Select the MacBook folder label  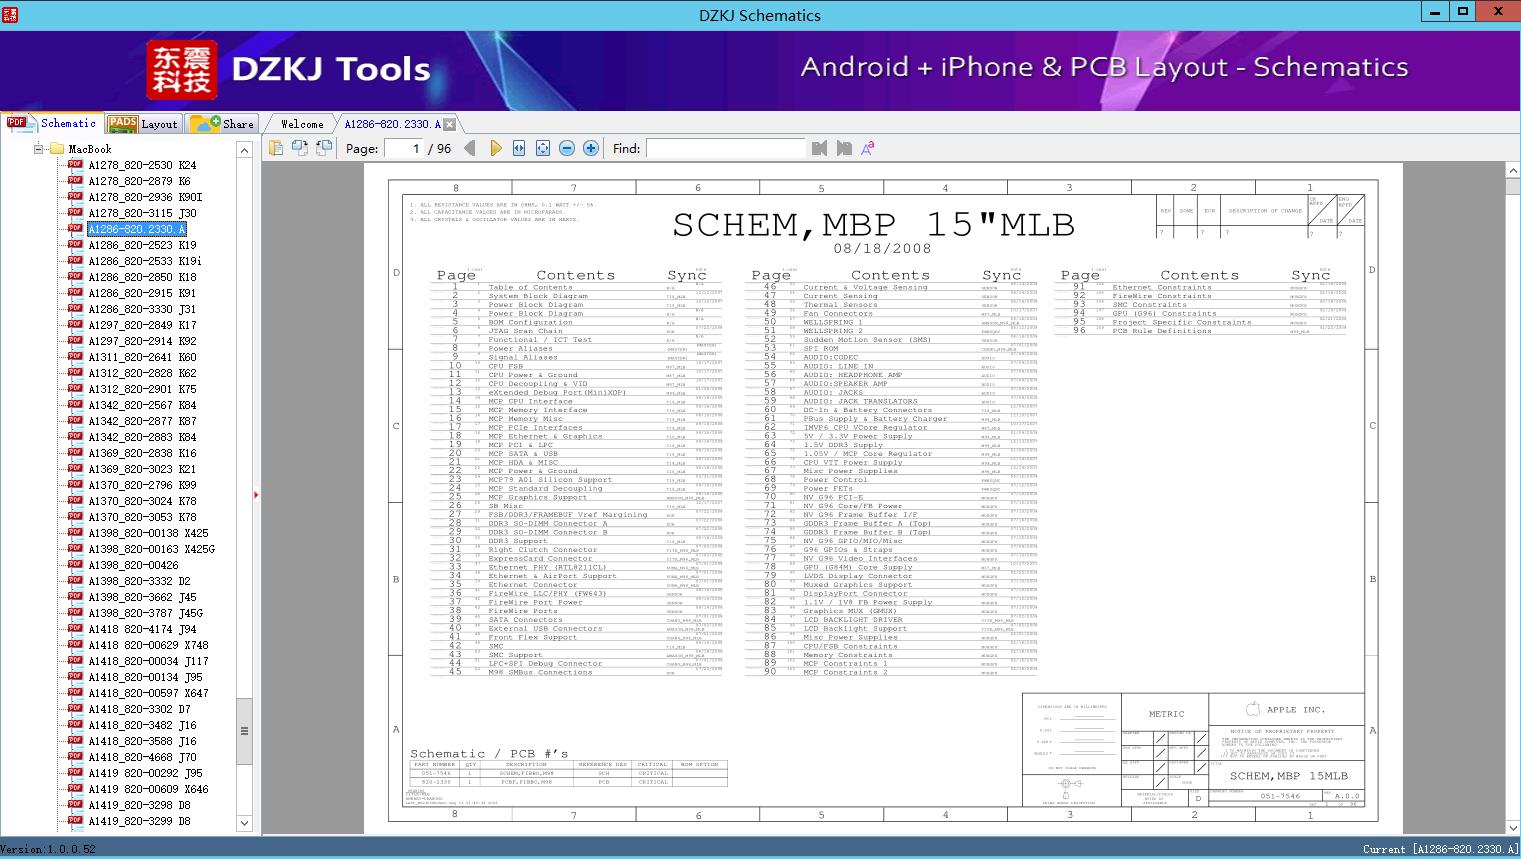tap(90, 149)
